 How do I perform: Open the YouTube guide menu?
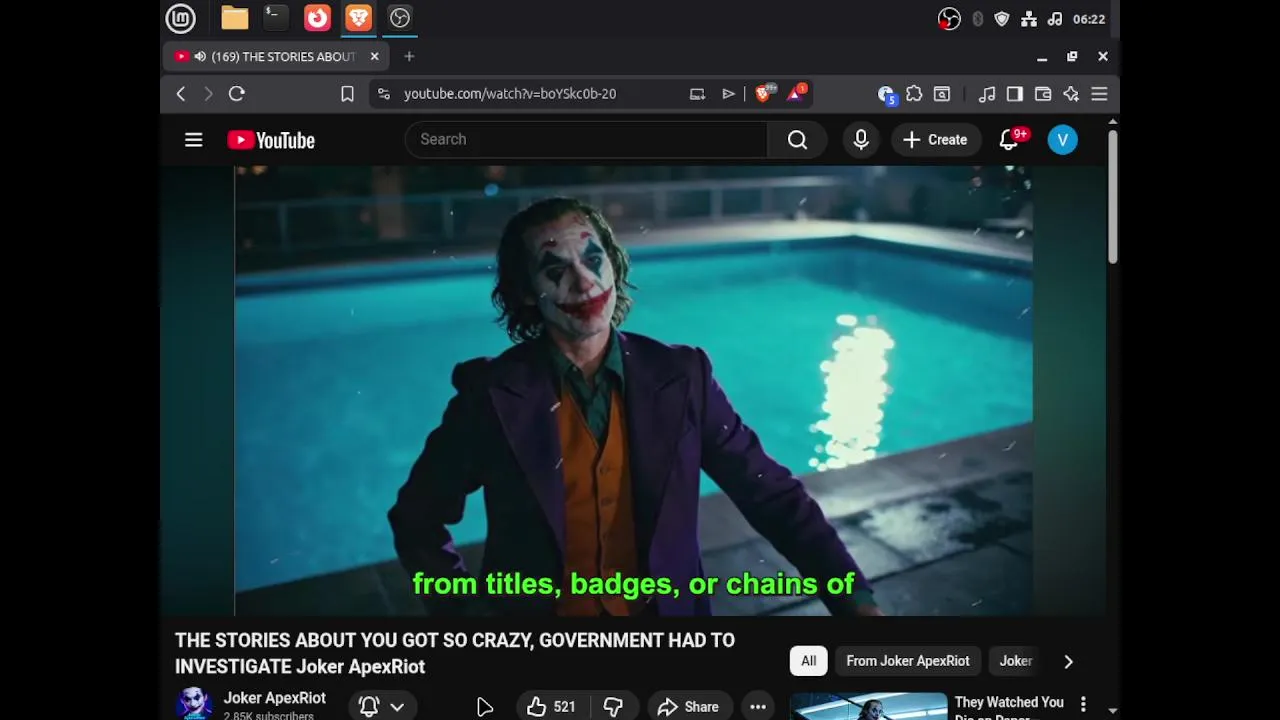(x=194, y=140)
